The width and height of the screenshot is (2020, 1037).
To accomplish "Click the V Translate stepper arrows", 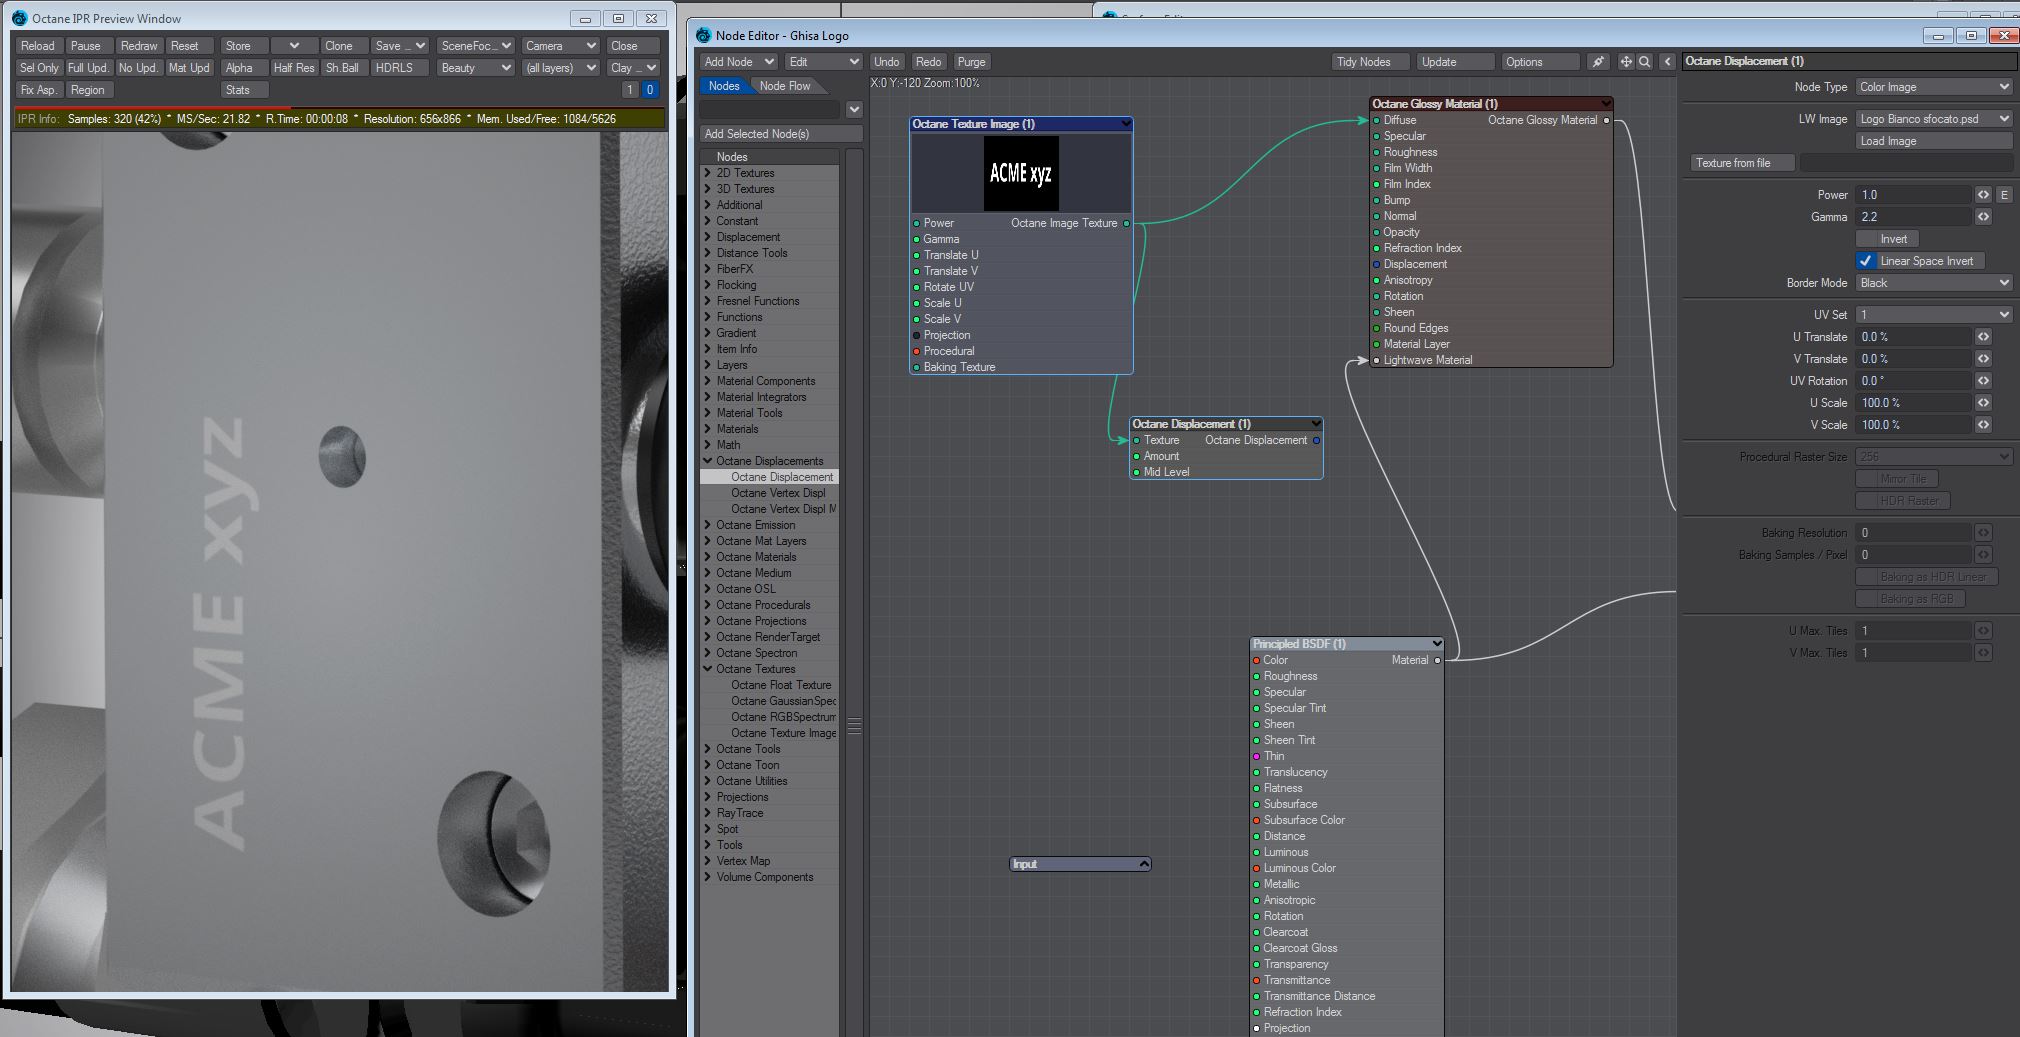I will (1984, 359).
